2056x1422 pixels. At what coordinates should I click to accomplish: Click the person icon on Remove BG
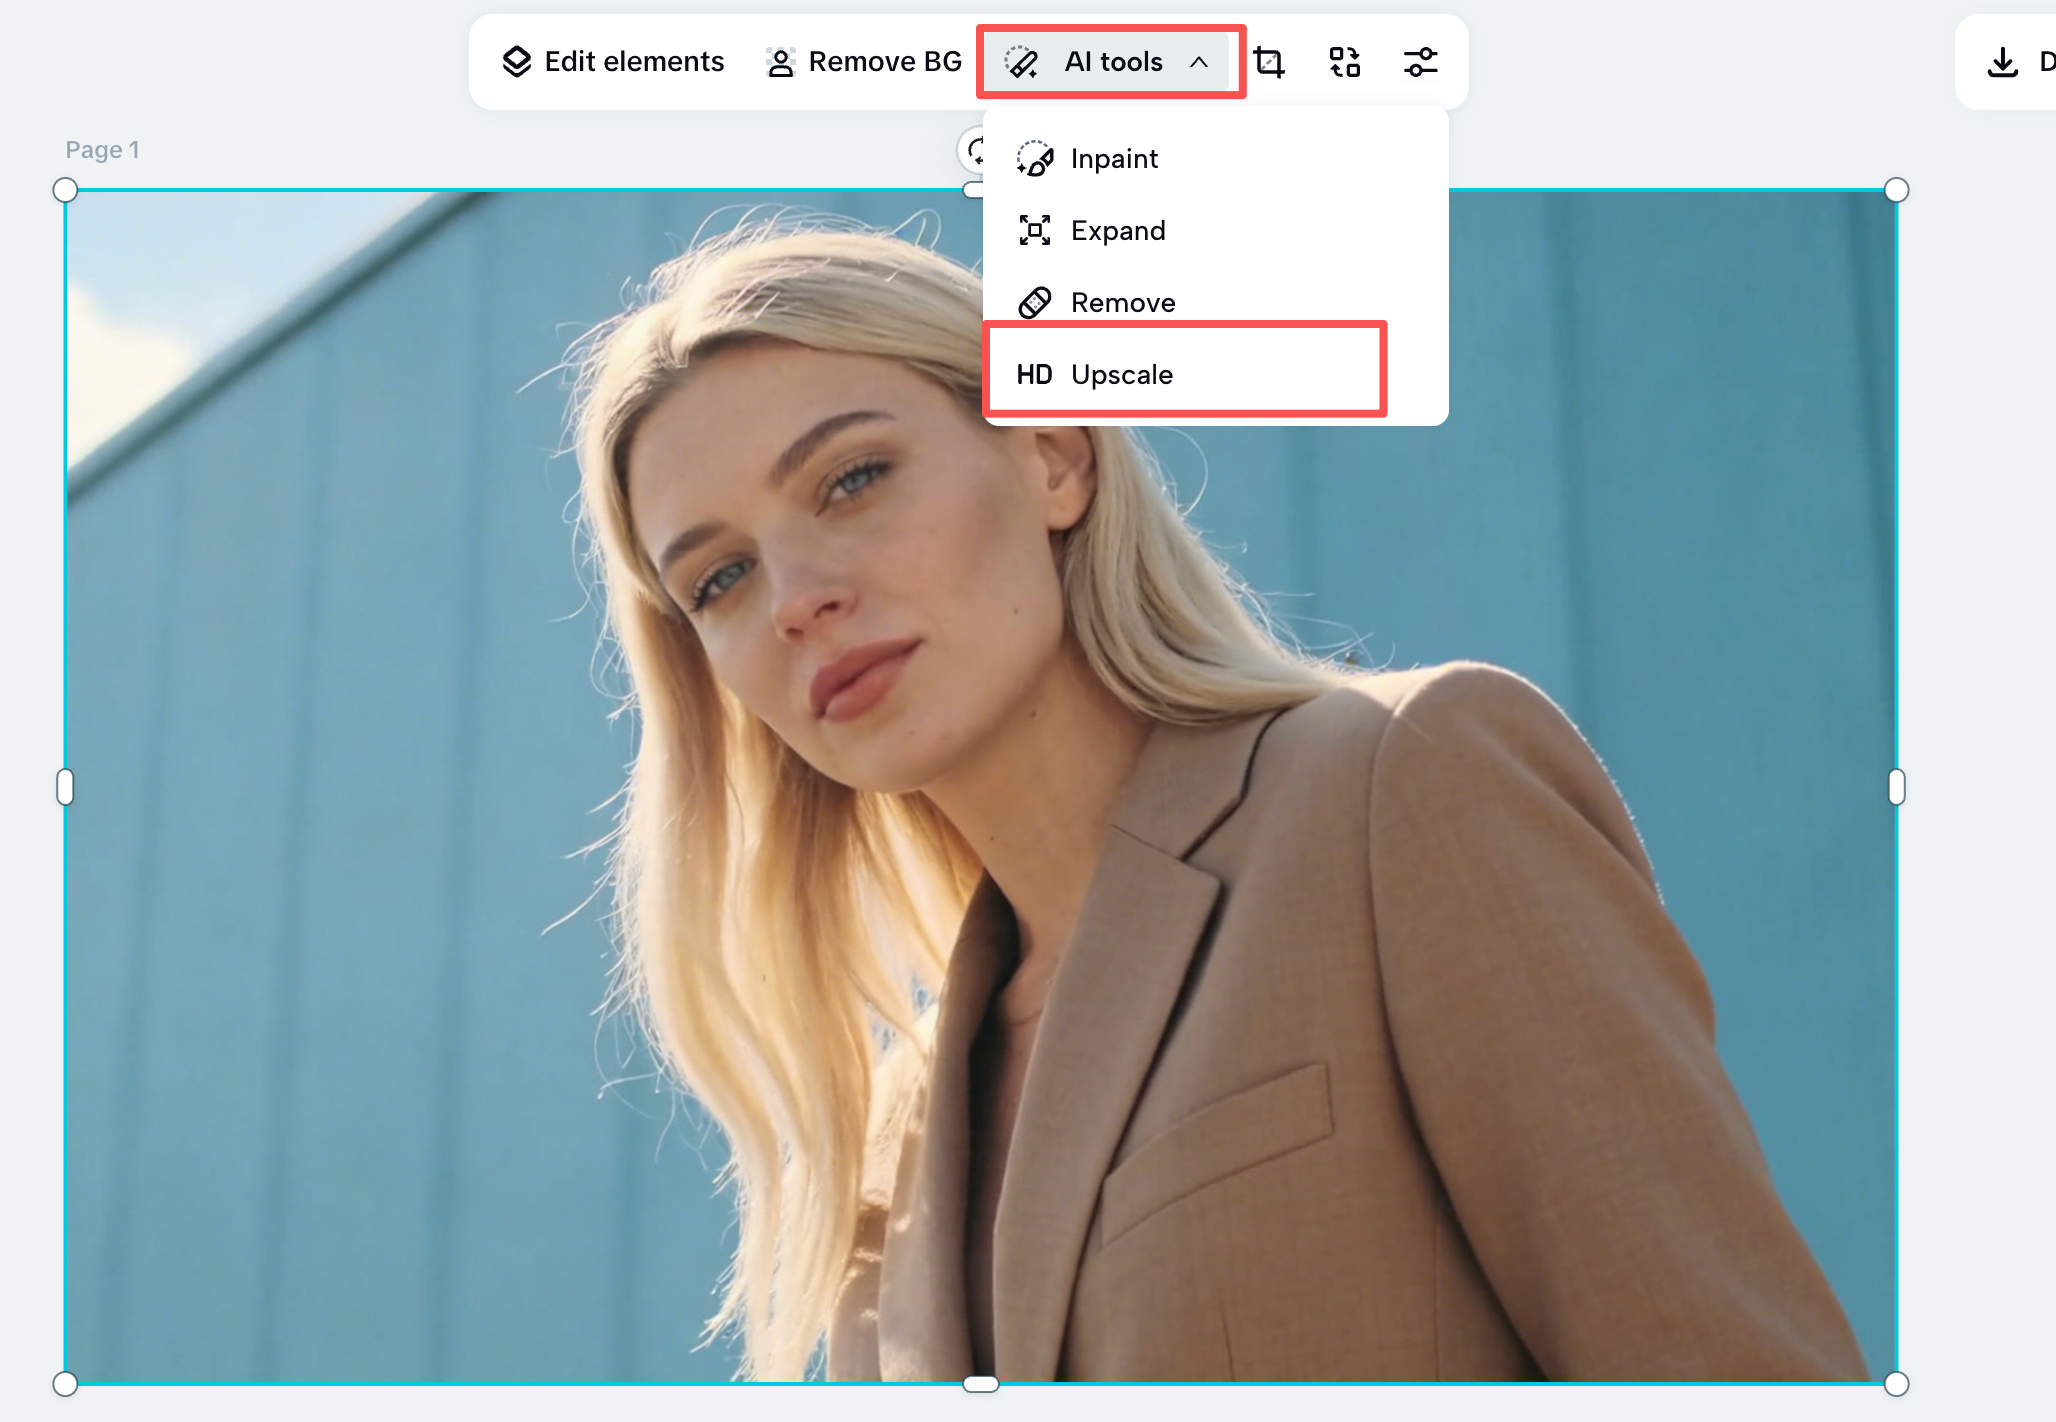(x=779, y=61)
